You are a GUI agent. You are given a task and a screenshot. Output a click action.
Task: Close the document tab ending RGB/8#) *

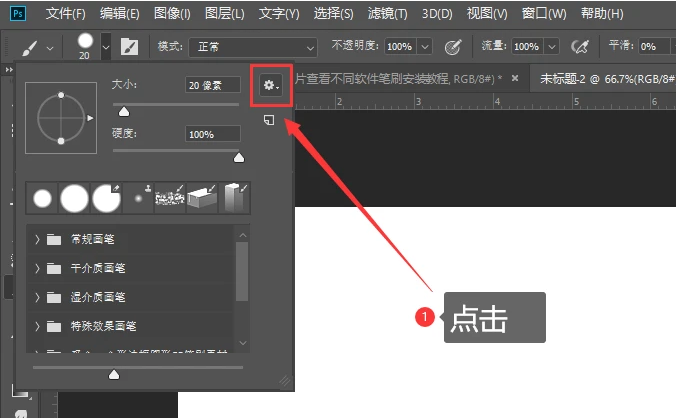click(515, 78)
